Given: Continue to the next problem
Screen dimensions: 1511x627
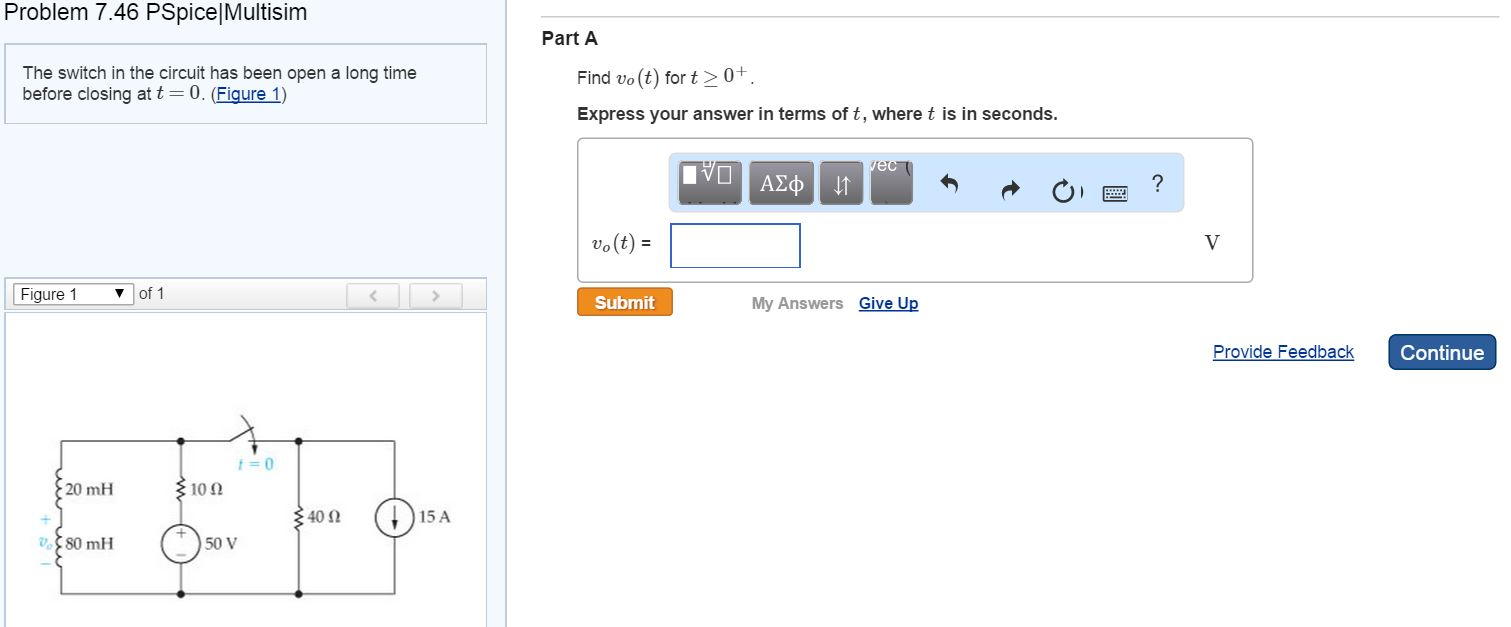Looking at the screenshot, I should pos(1442,352).
